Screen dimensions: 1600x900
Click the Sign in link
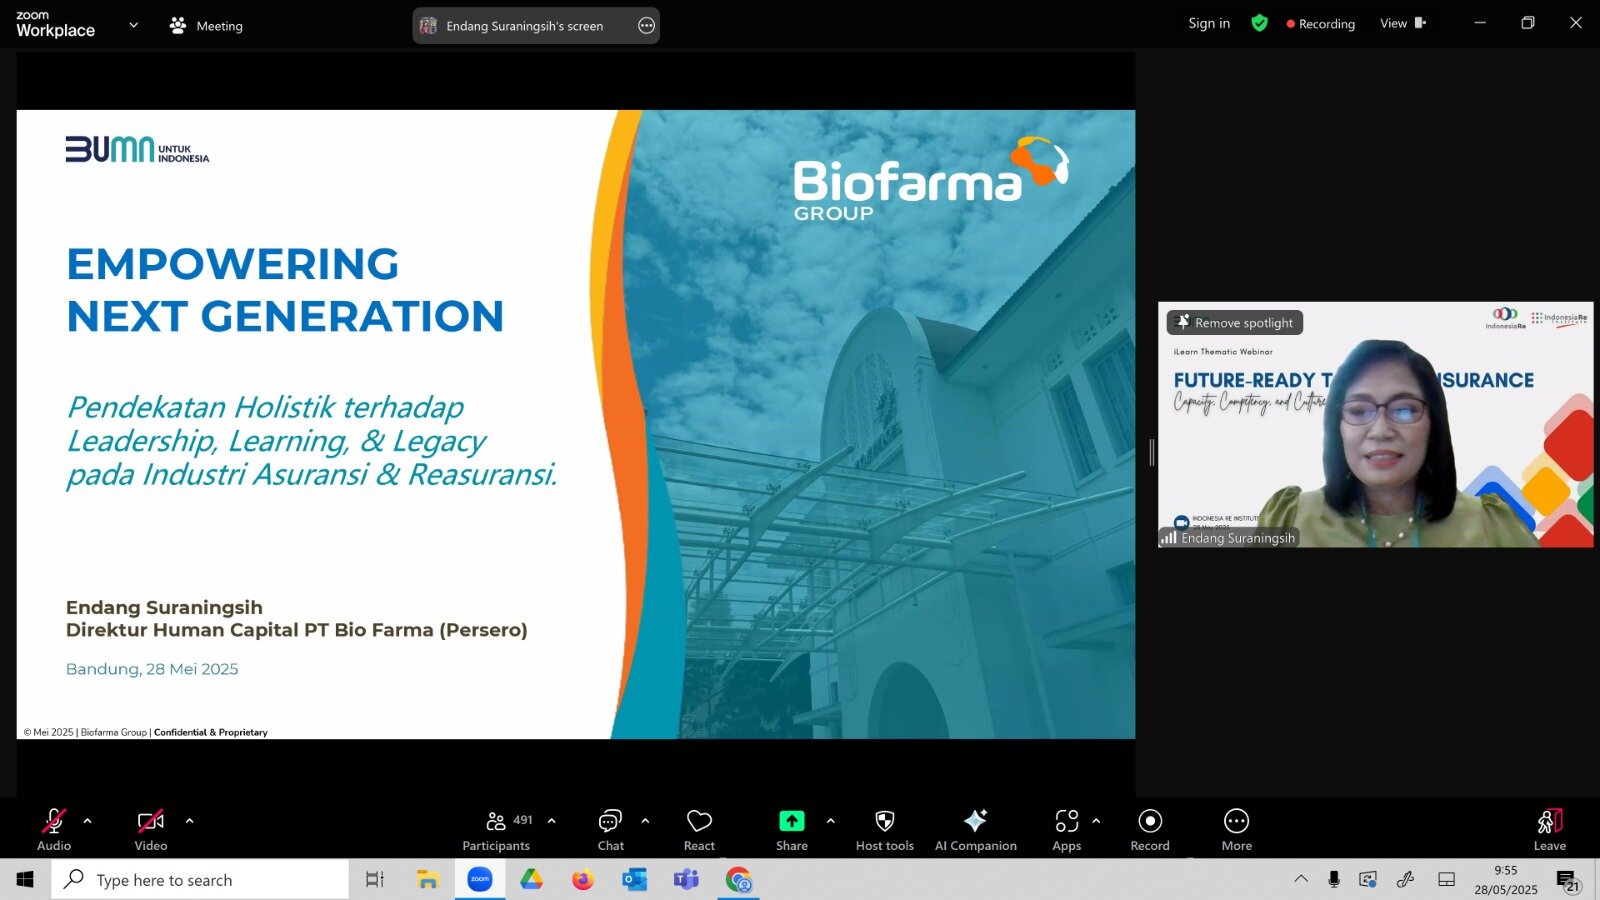pyautogui.click(x=1209, y=24)
